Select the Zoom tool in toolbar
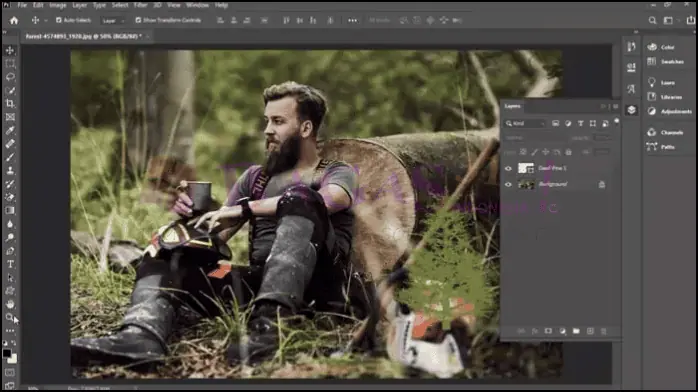Image resolution: width=698 pixels, height=392 pixels. [x=10, y=317]
